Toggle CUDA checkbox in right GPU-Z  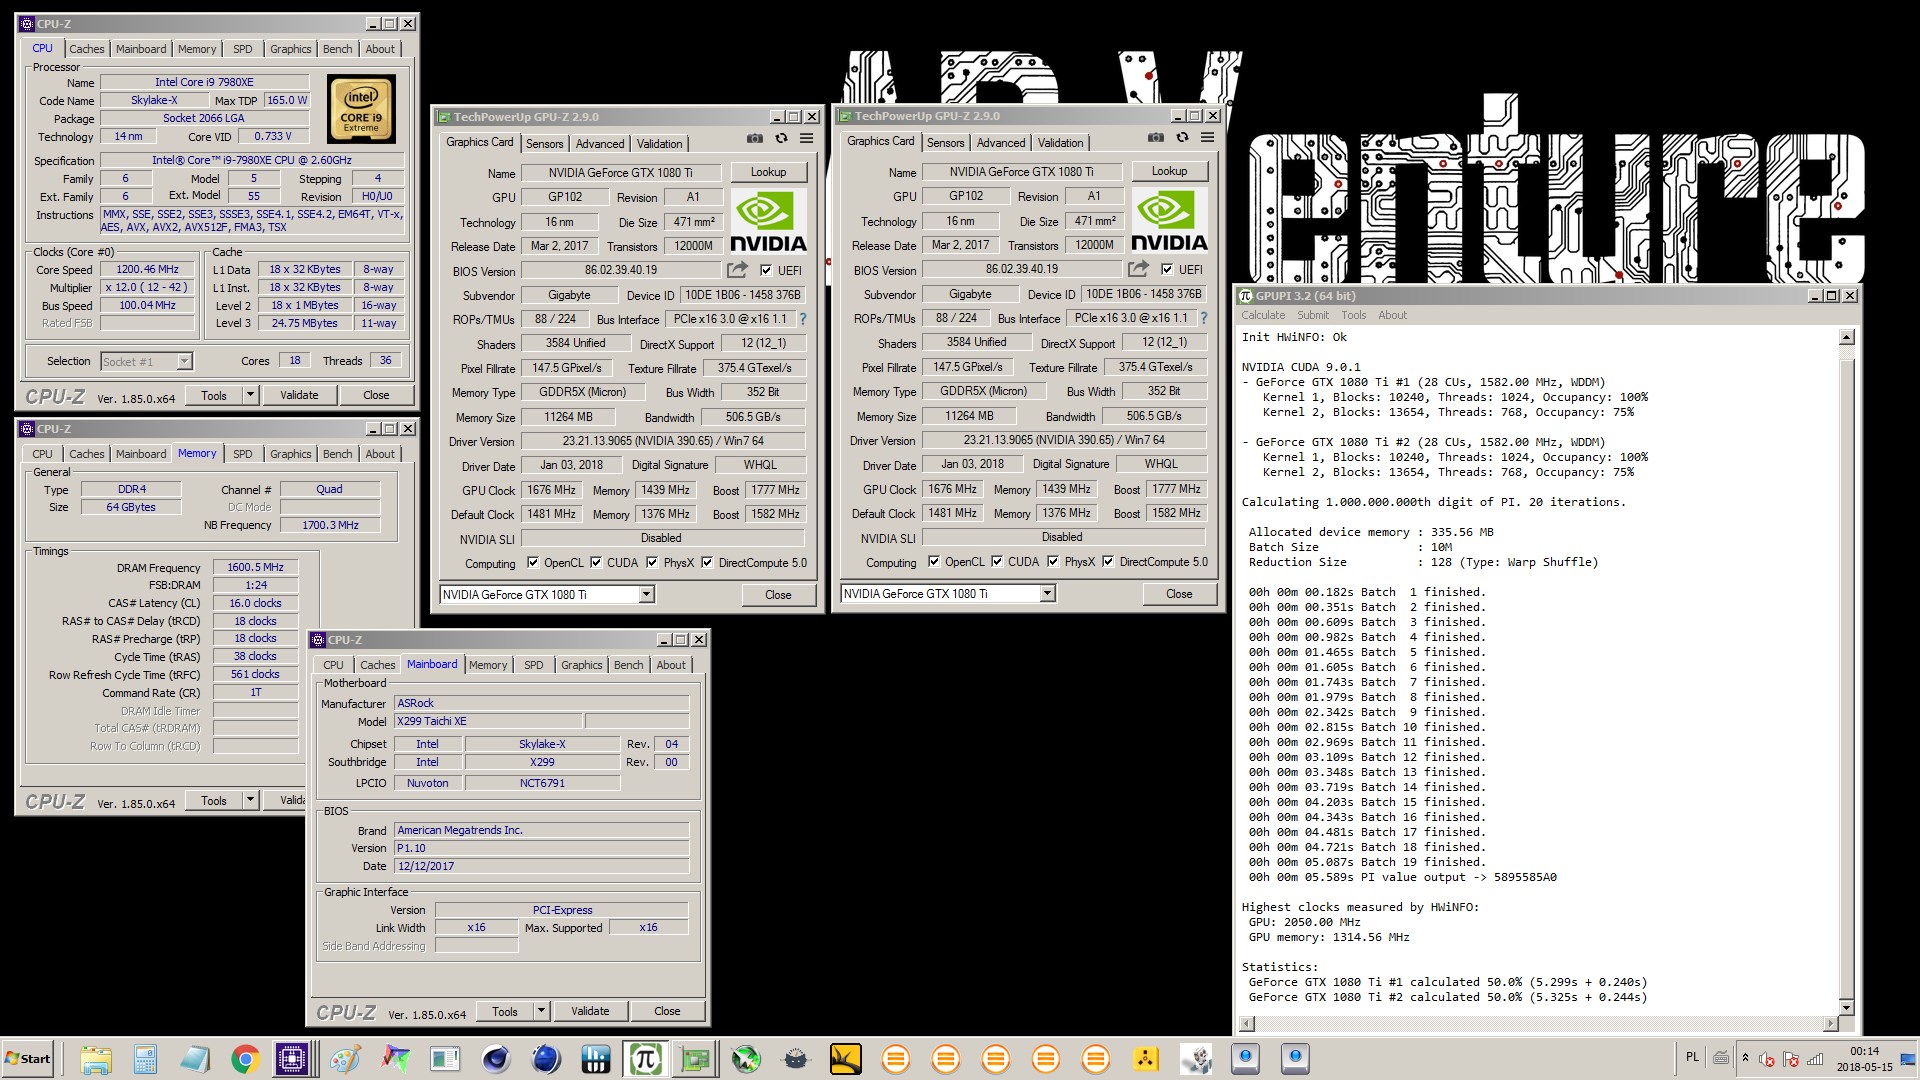point(997,562)
